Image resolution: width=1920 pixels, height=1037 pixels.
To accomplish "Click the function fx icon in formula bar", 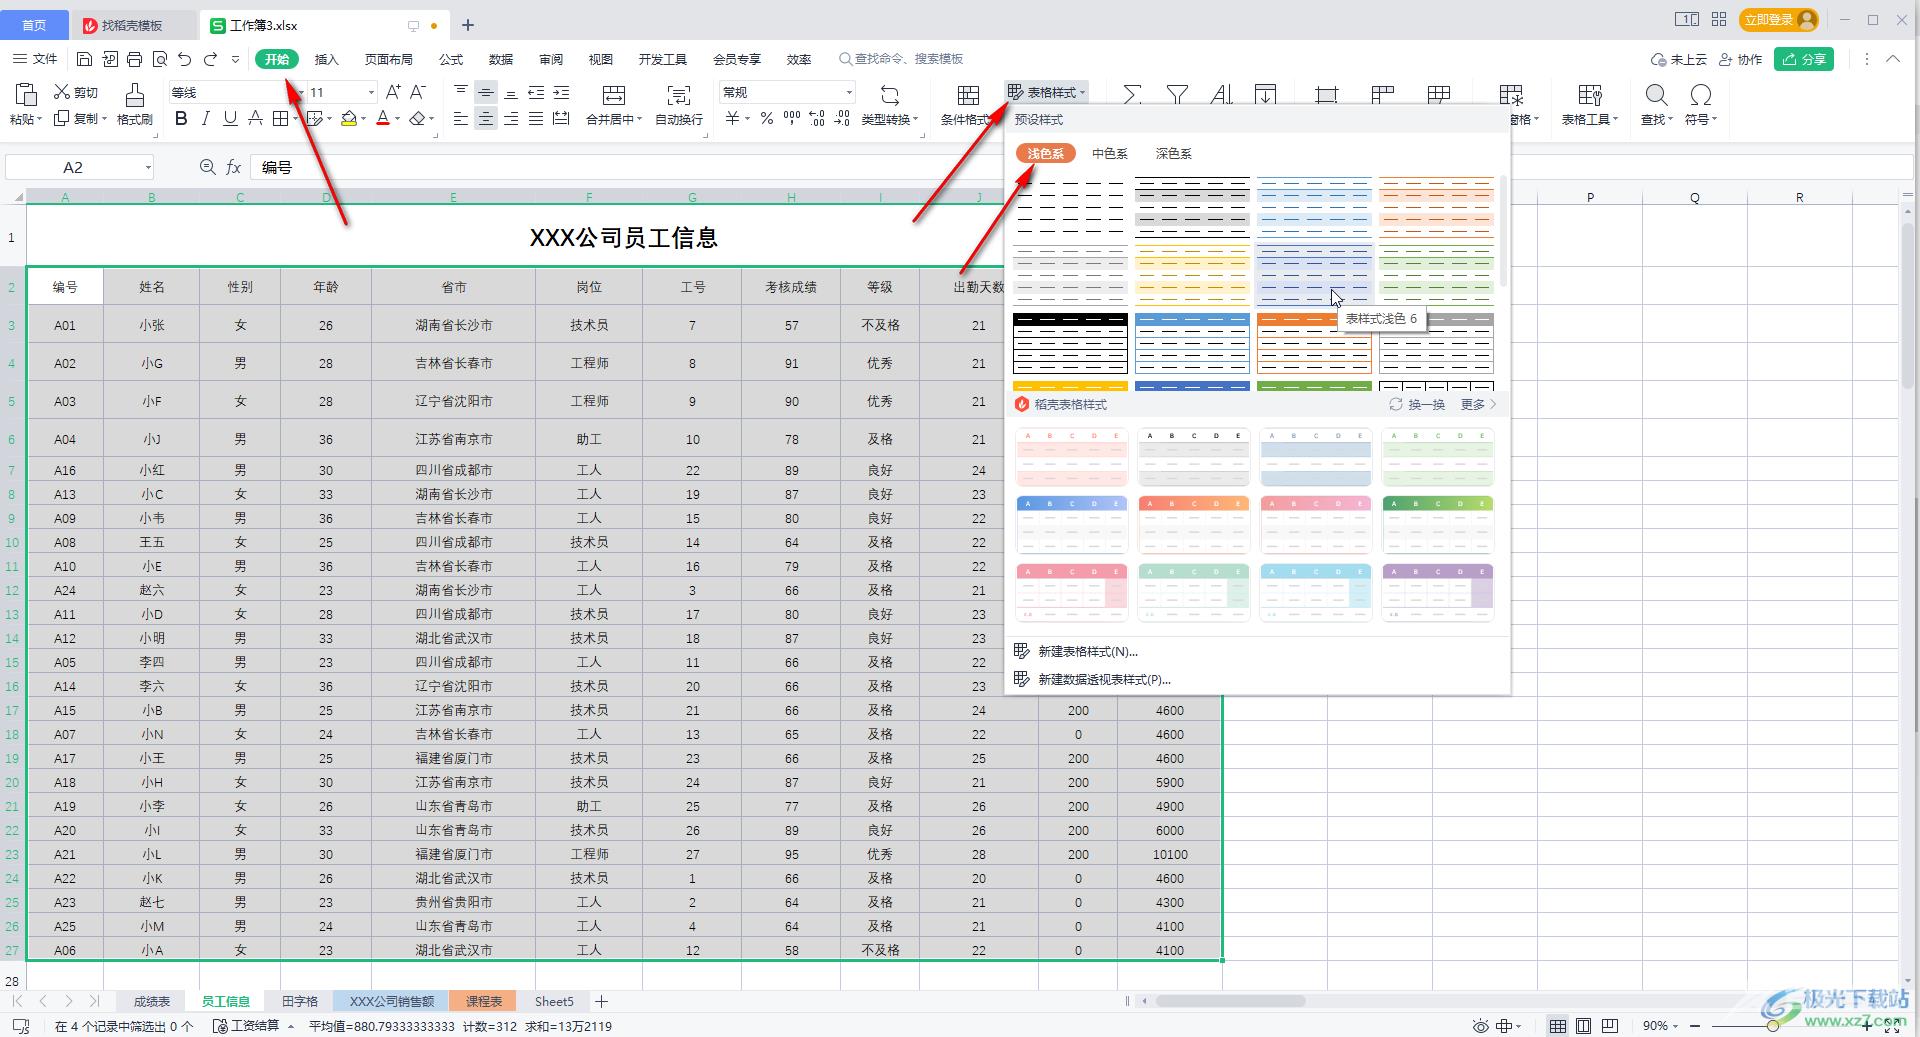I will tap(233, 167).
